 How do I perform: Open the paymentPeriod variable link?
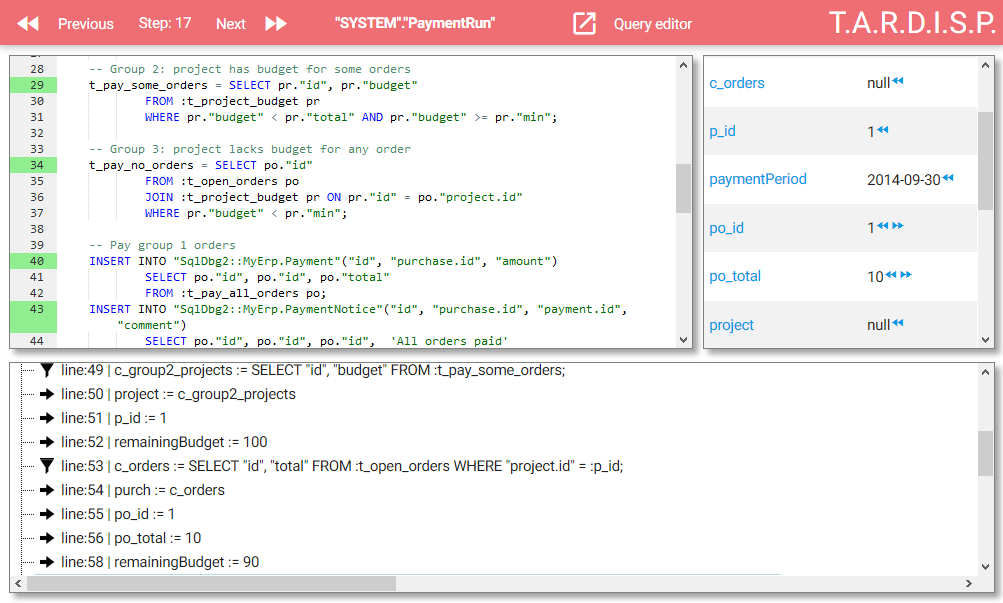tap(757, 179)
